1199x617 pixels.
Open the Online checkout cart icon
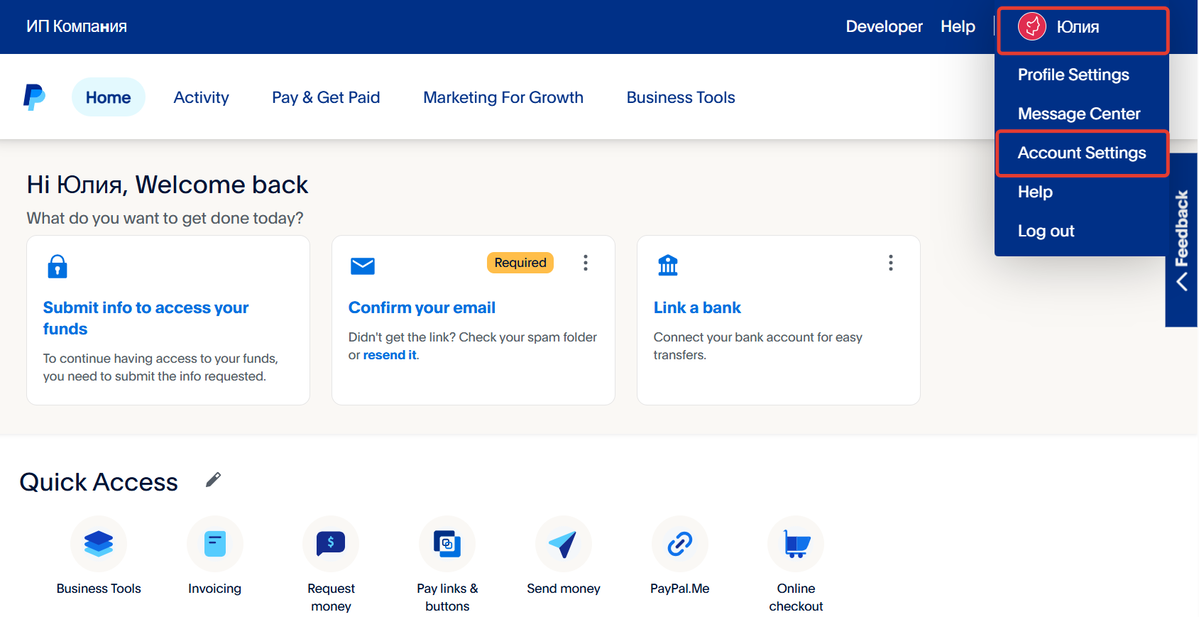coord(796,544)
